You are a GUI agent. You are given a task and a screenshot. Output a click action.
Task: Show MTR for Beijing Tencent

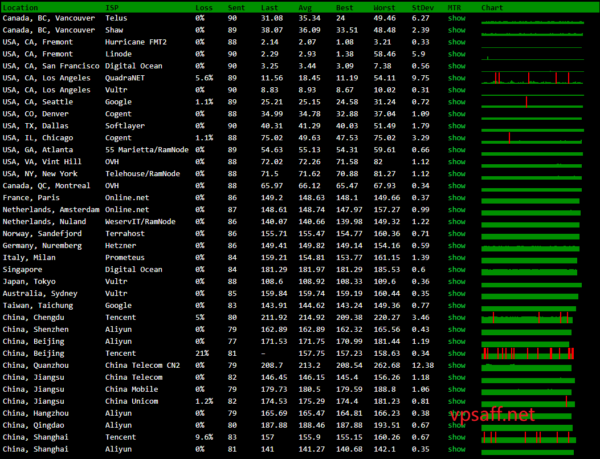click(457, 353)
